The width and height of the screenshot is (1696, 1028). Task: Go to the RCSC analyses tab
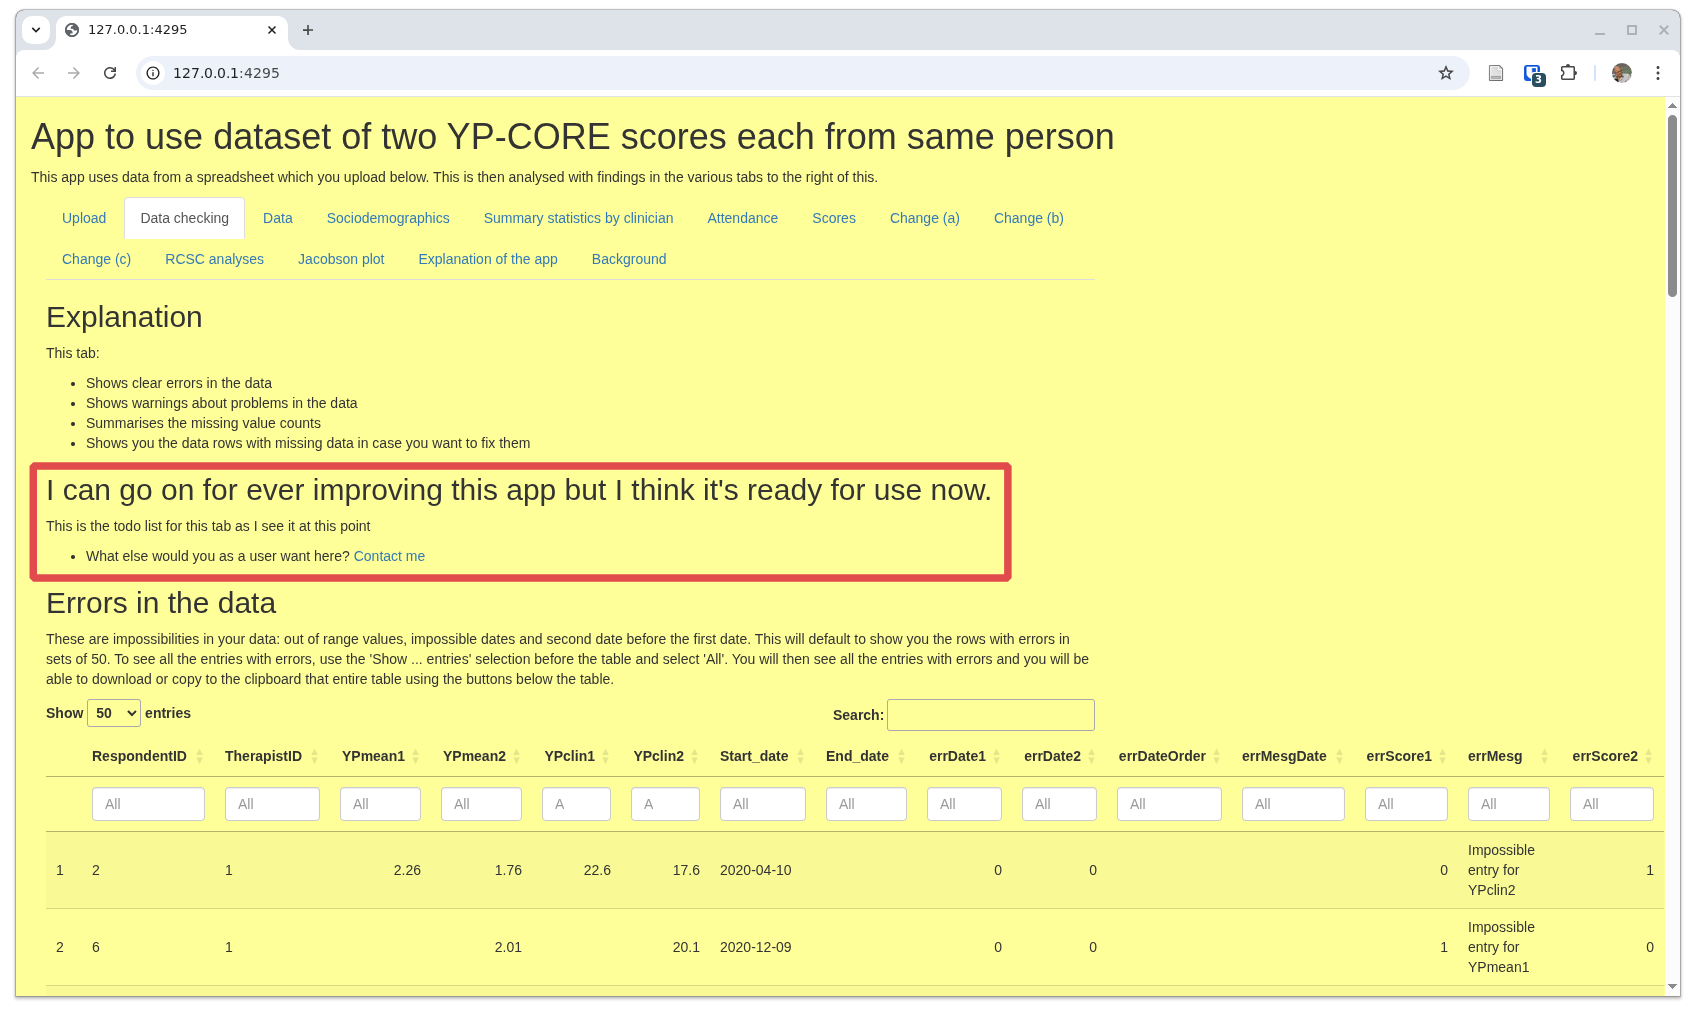coord(214,259)
